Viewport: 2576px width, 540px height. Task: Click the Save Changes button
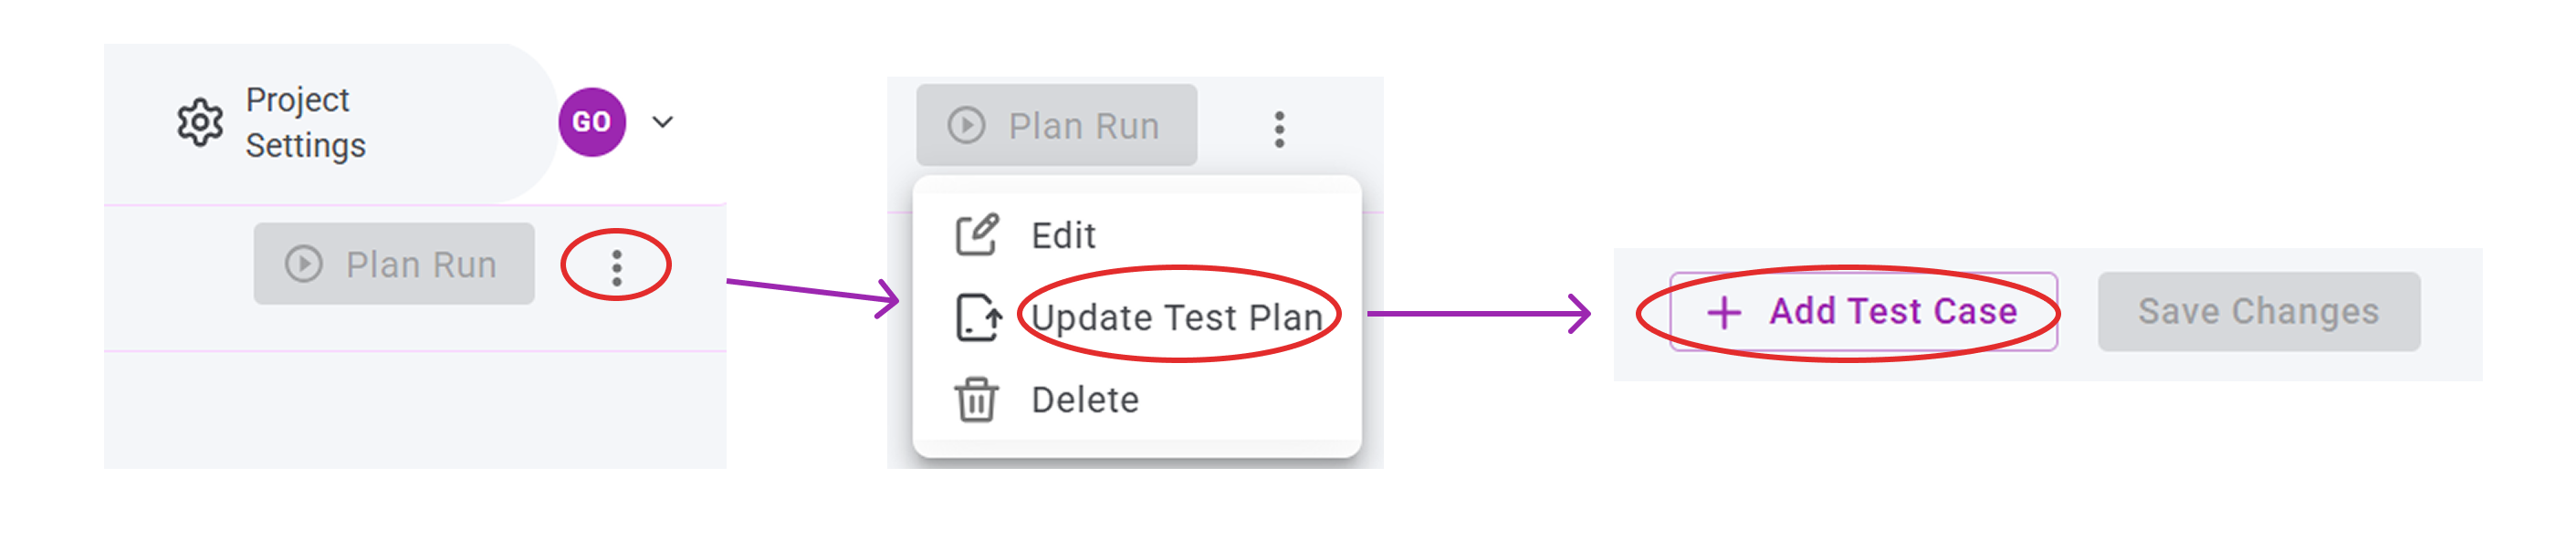tap(2258, 312)
